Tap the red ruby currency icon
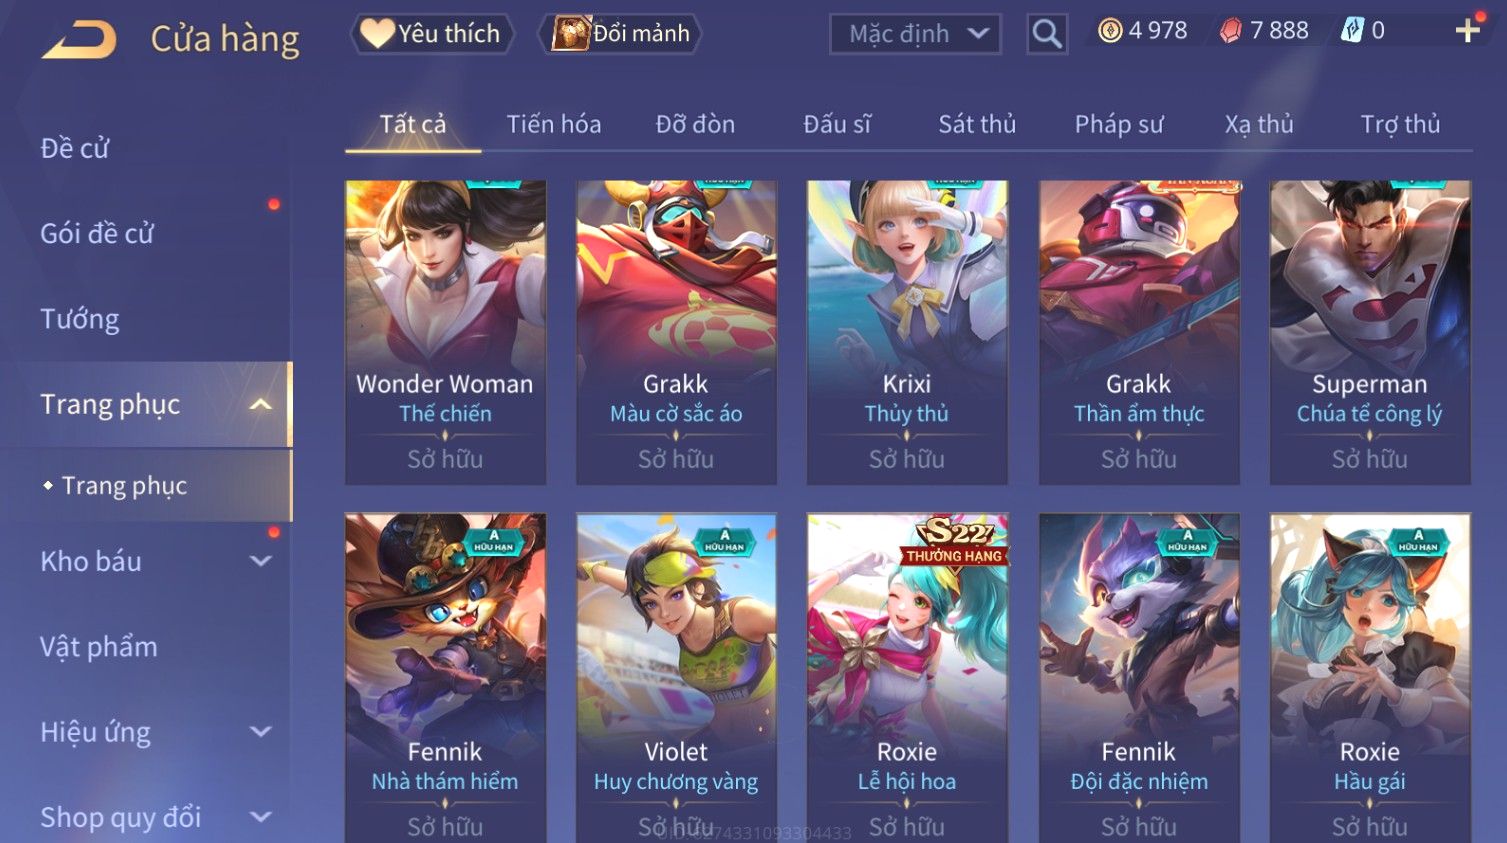The image size is (1507, 843). [1231, 31]
